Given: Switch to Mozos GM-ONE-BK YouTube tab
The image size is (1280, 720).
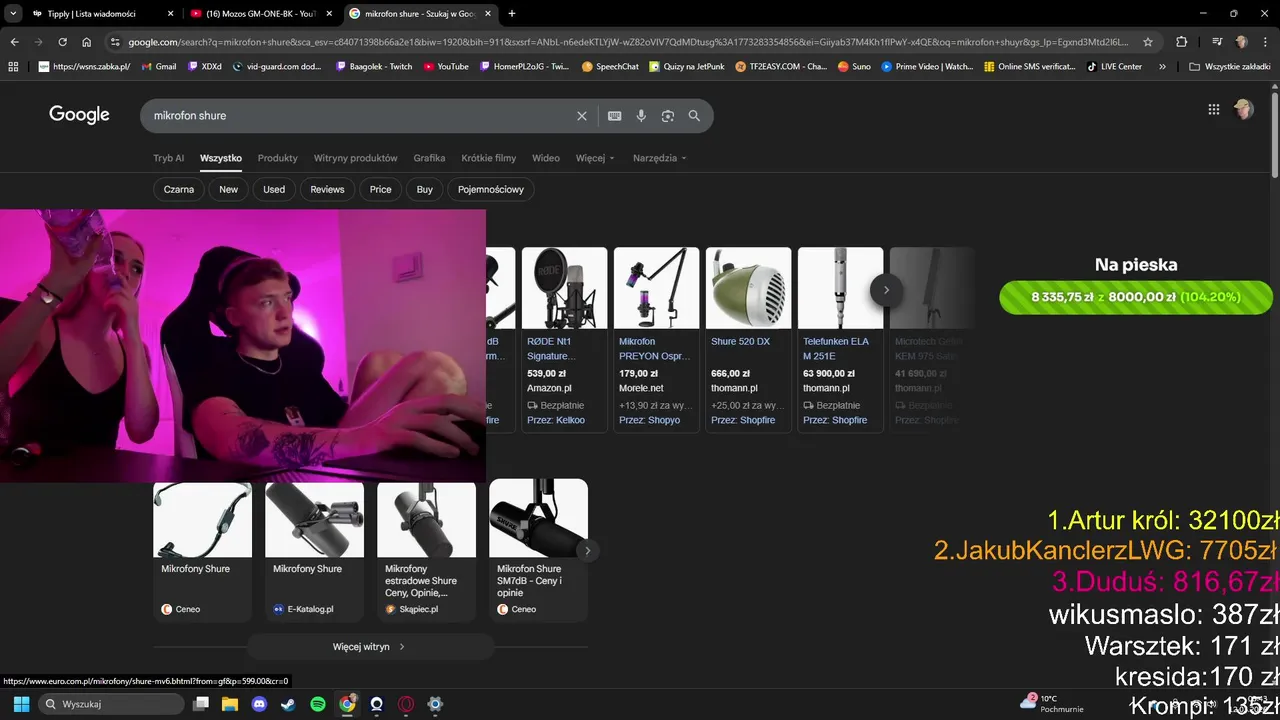Looking at the screenshot, I should click(260, 14).
